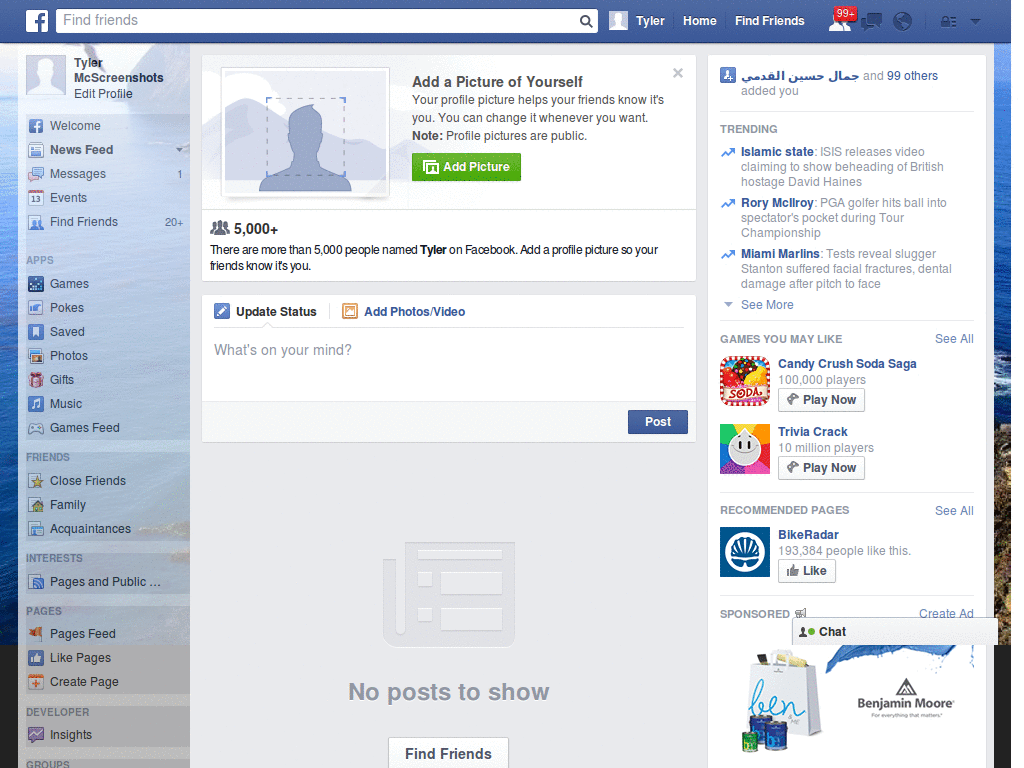The height and width of the screenshot is (768, 1024).
Task: Open News Feed options dropdown arrow
Action: [x=179, y=150]
